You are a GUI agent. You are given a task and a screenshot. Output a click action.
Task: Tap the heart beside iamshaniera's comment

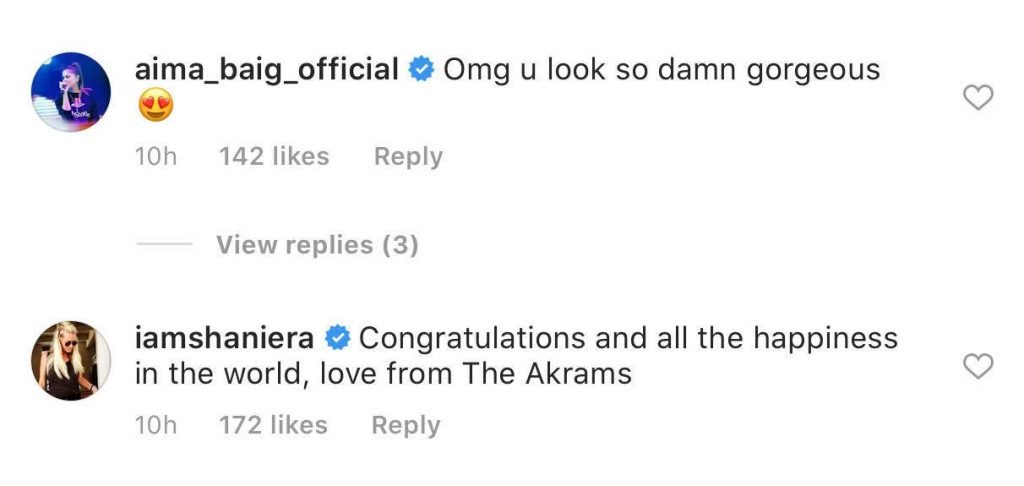tap(977, 367)
